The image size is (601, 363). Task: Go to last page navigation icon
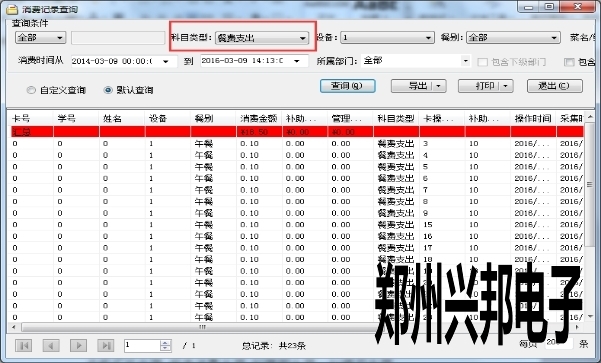tap(105, 345)
